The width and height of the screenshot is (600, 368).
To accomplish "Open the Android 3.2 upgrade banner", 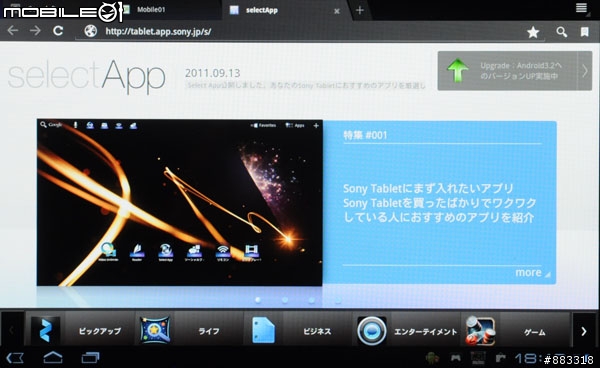I will pos(515,71).
